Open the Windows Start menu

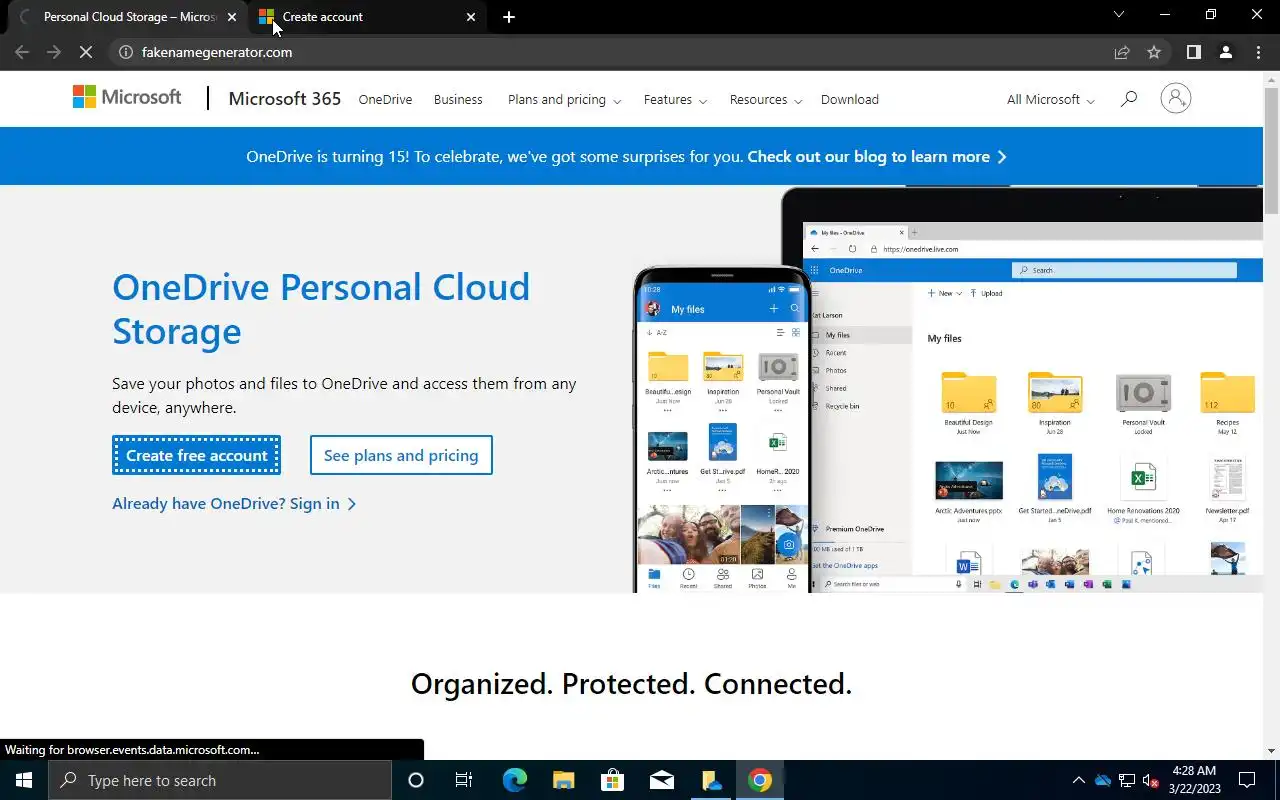click(x=24, y=780)
